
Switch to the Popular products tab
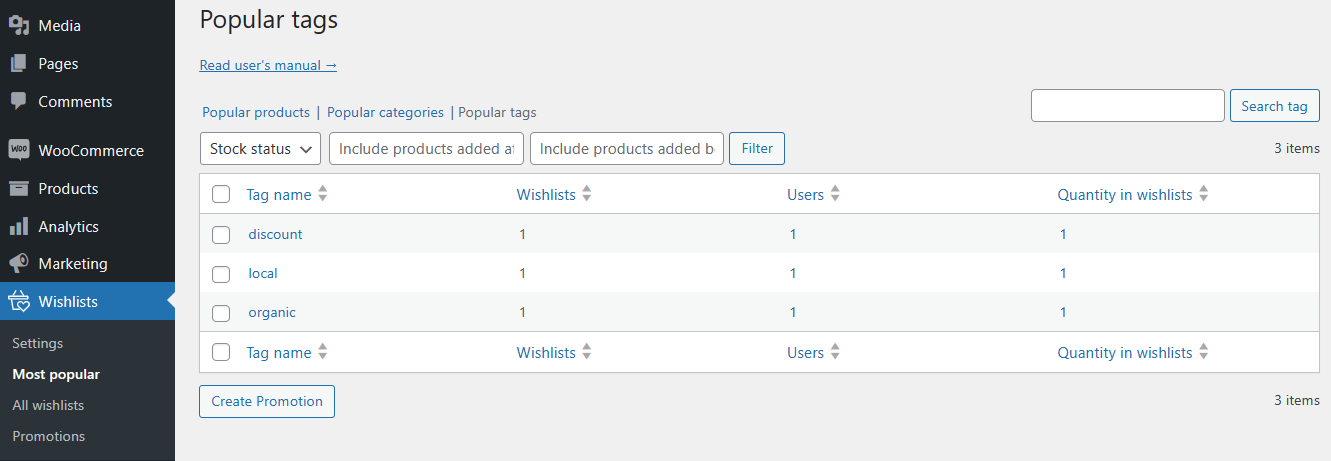pyautogui.click(x=256, y=113)
